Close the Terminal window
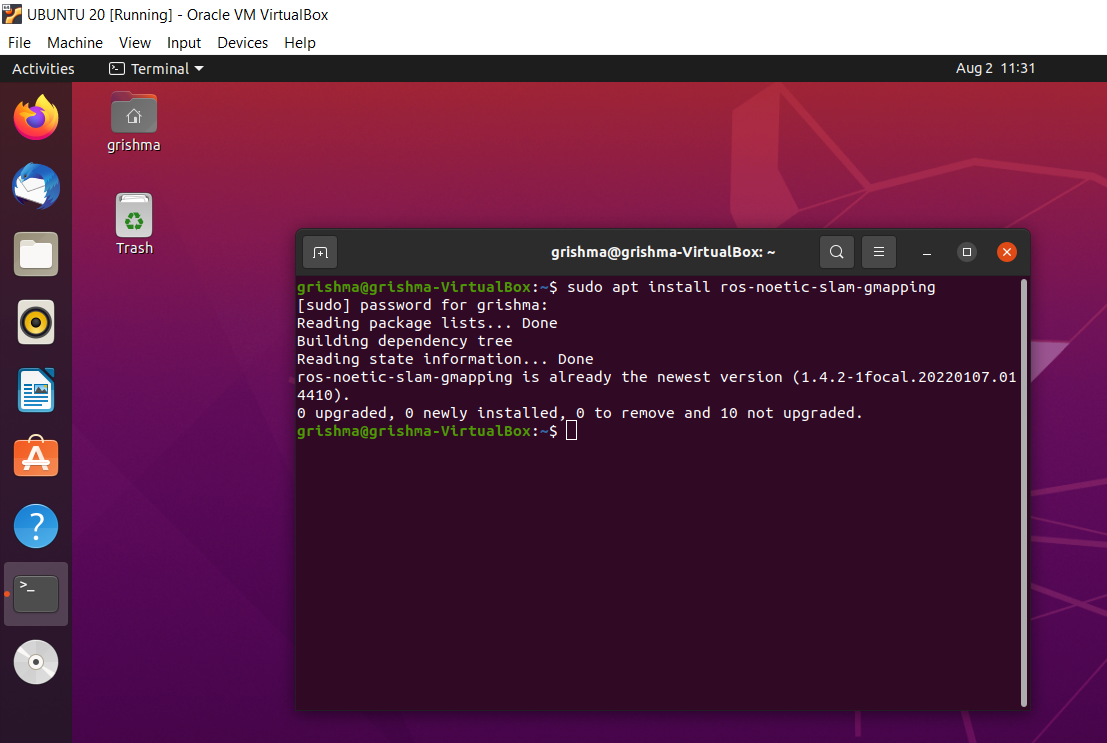The image size is (1107, 743). pyautogui.click(x=1007, y=252)
